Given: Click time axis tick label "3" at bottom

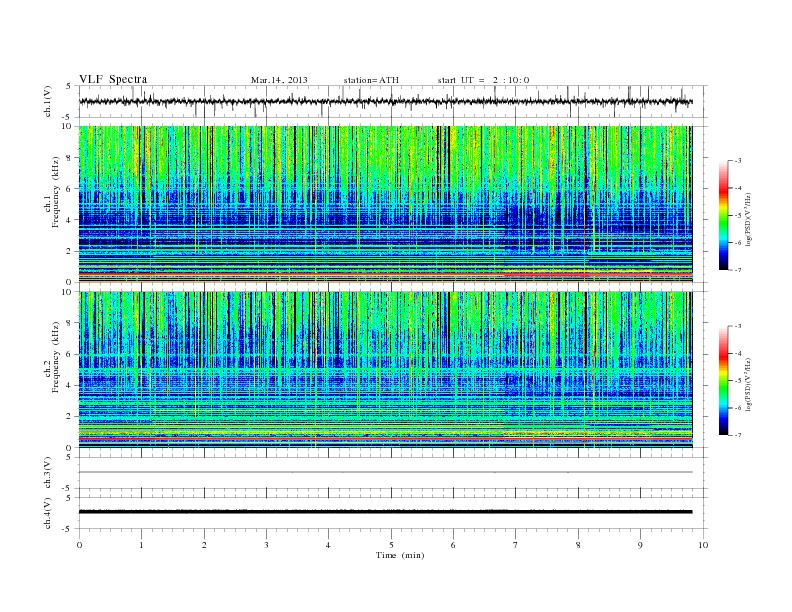Looking at the screenshot, I should click(266, 545).
